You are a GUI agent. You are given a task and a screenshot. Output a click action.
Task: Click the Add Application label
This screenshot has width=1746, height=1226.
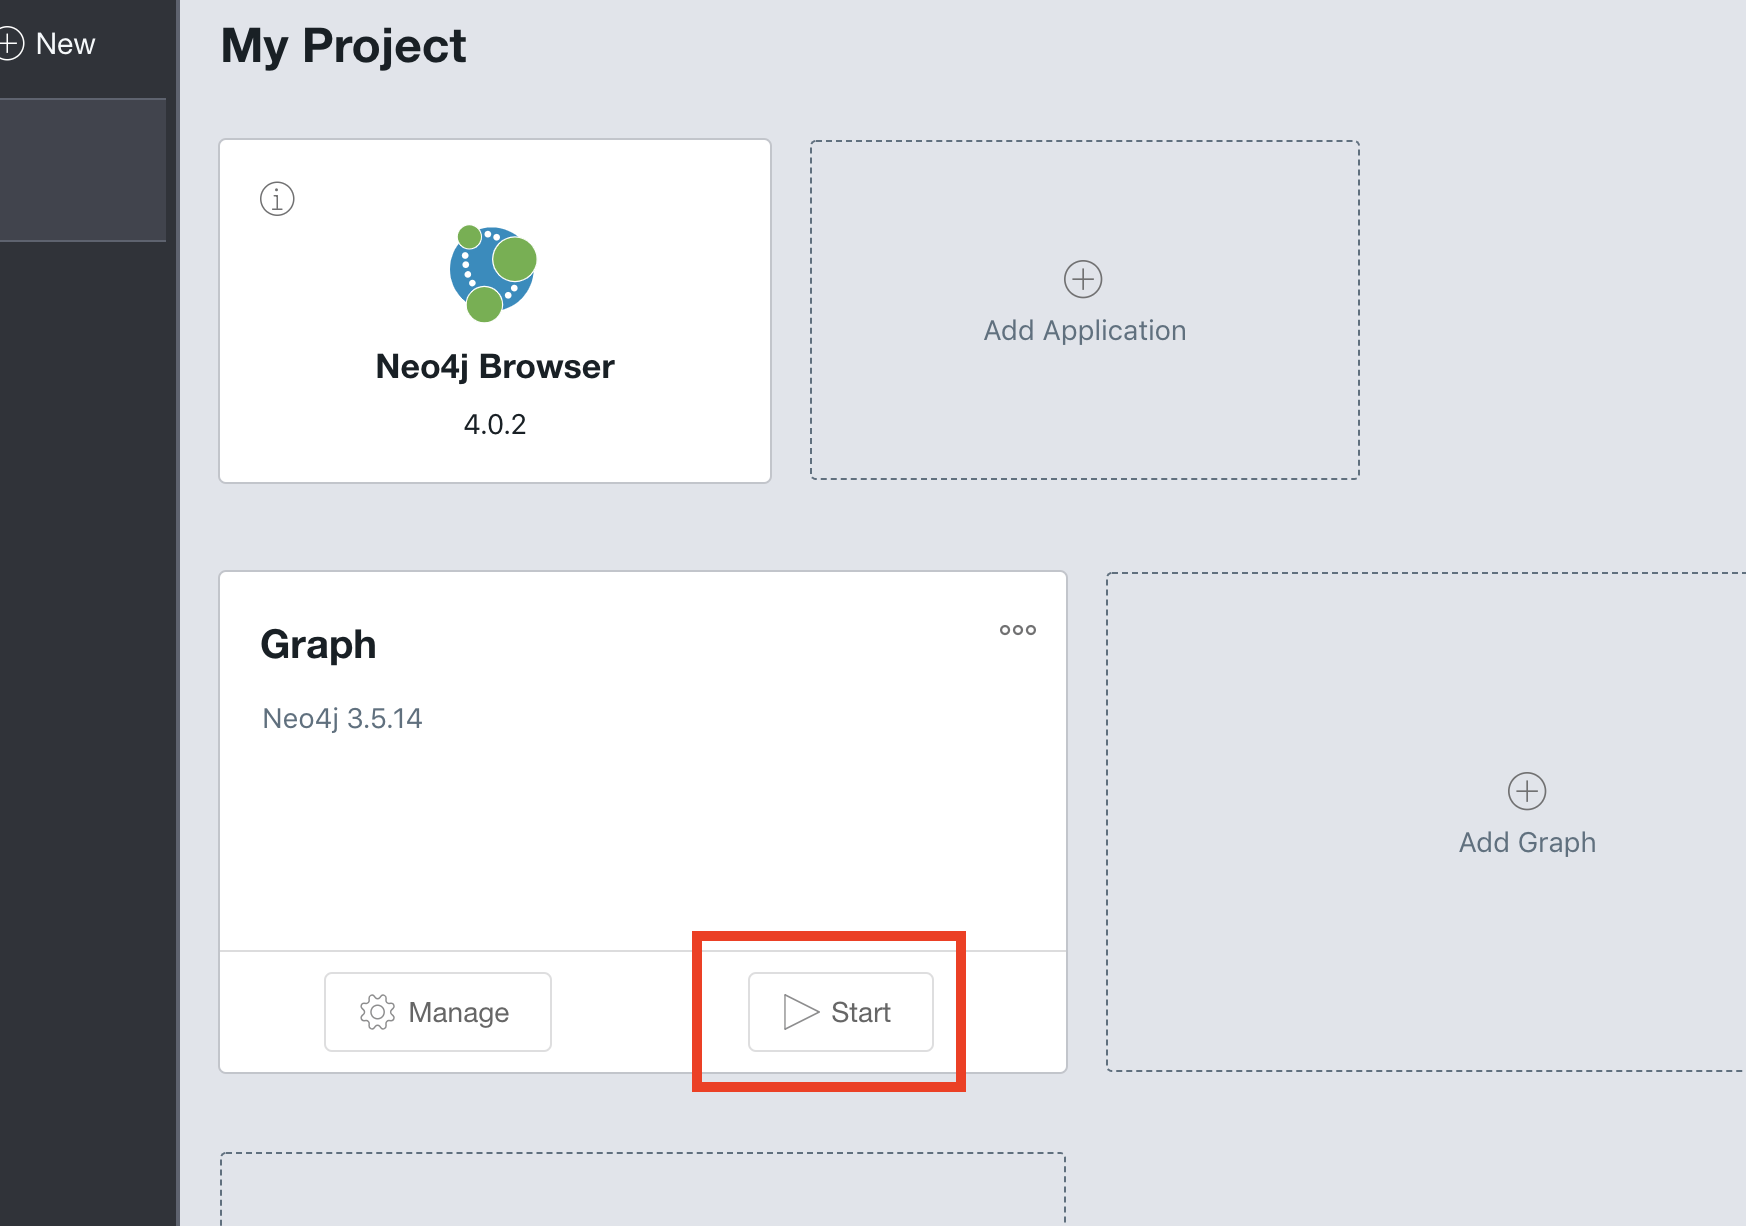(1085, 331)
